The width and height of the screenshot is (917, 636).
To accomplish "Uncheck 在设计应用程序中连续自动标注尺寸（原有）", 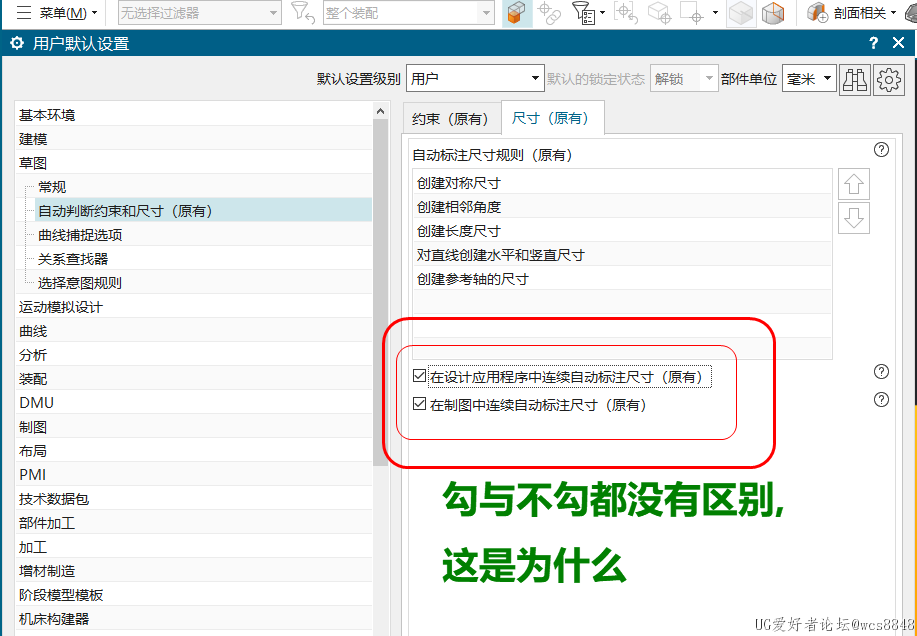I will [419, 376].
